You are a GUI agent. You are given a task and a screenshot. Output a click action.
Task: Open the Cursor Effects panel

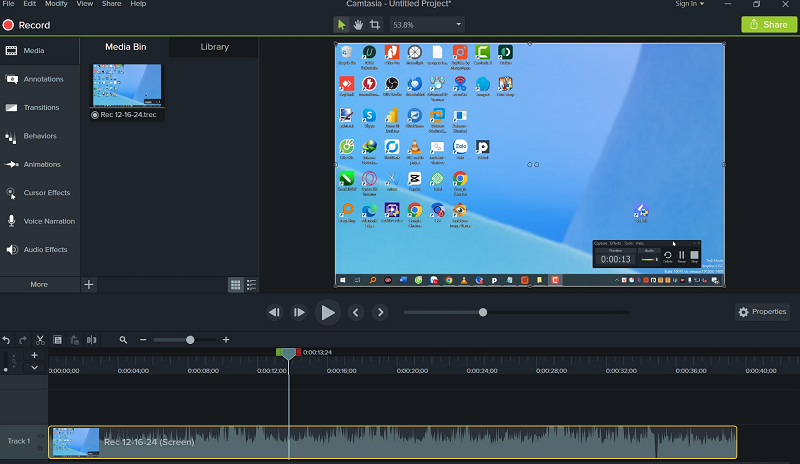pyautogui.click(x=39, y=193)
